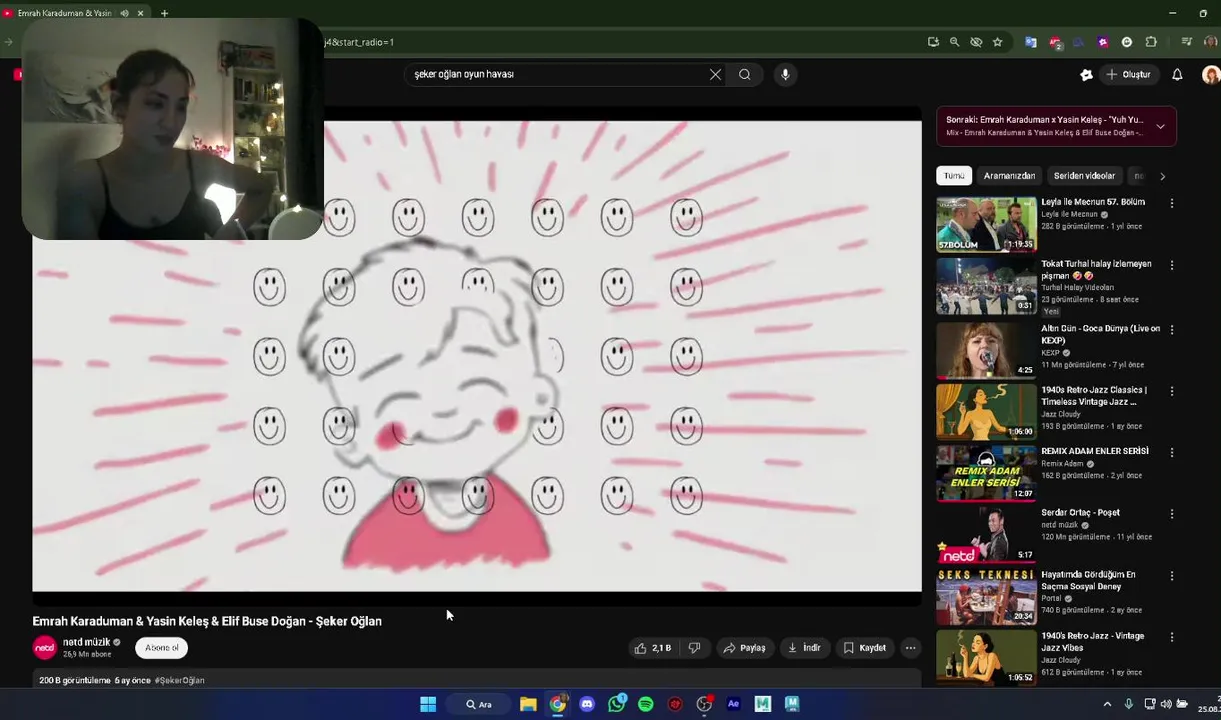
Task: Save video with Kaydet button
Action: [x=865, y=648]
